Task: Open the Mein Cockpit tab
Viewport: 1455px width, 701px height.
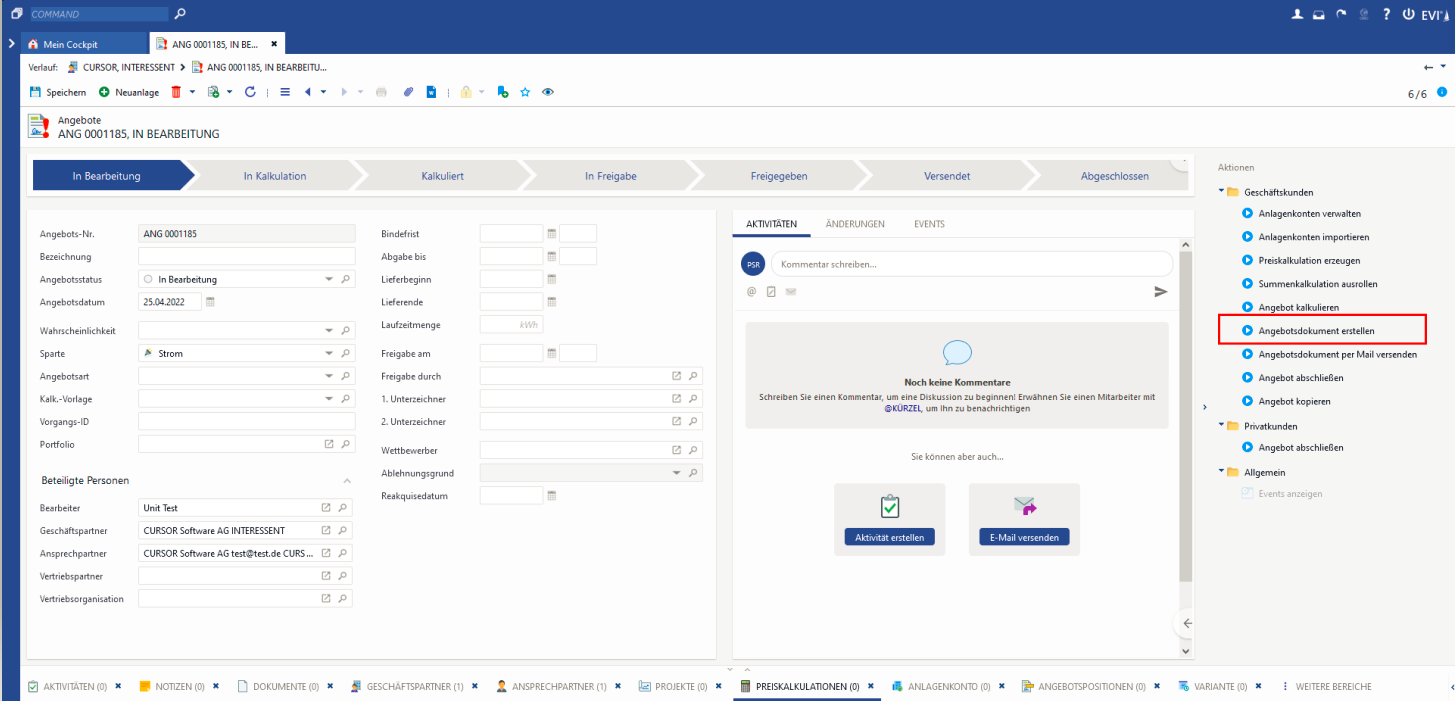Action: click(69, 44)
